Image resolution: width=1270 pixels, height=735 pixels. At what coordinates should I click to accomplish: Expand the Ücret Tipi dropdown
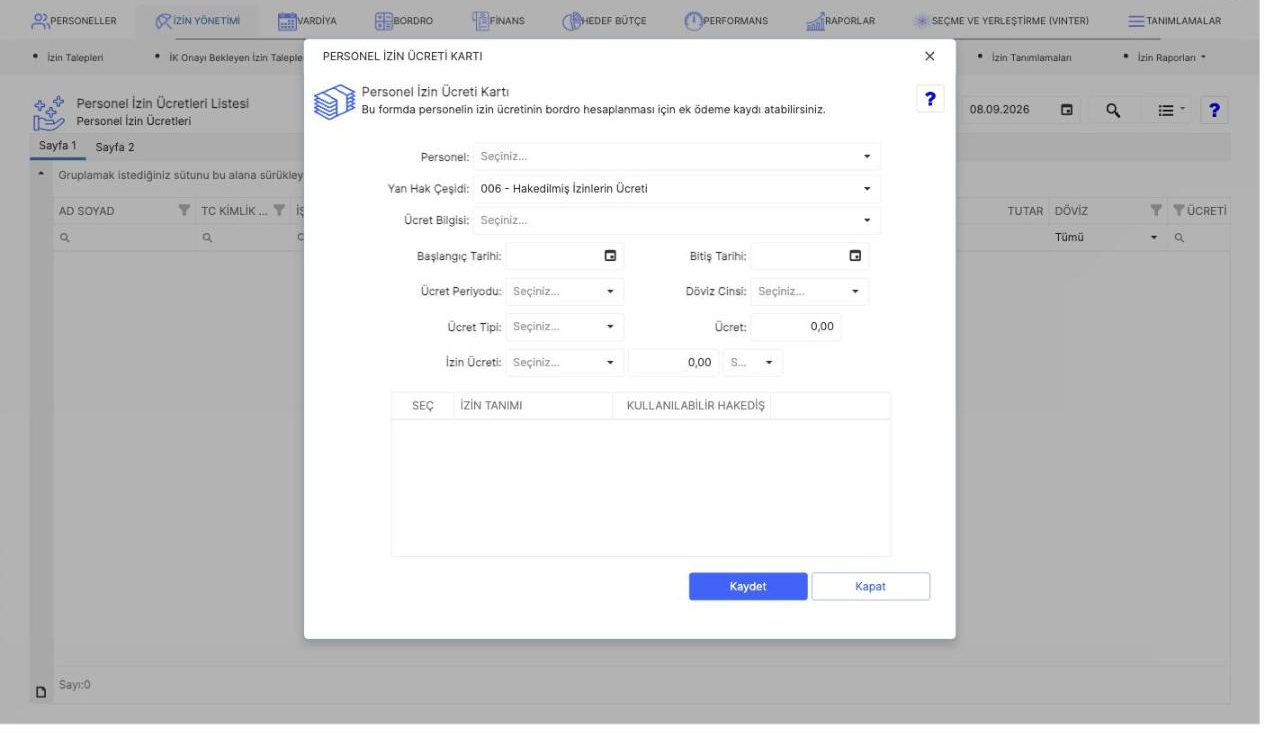click(610, 328)
